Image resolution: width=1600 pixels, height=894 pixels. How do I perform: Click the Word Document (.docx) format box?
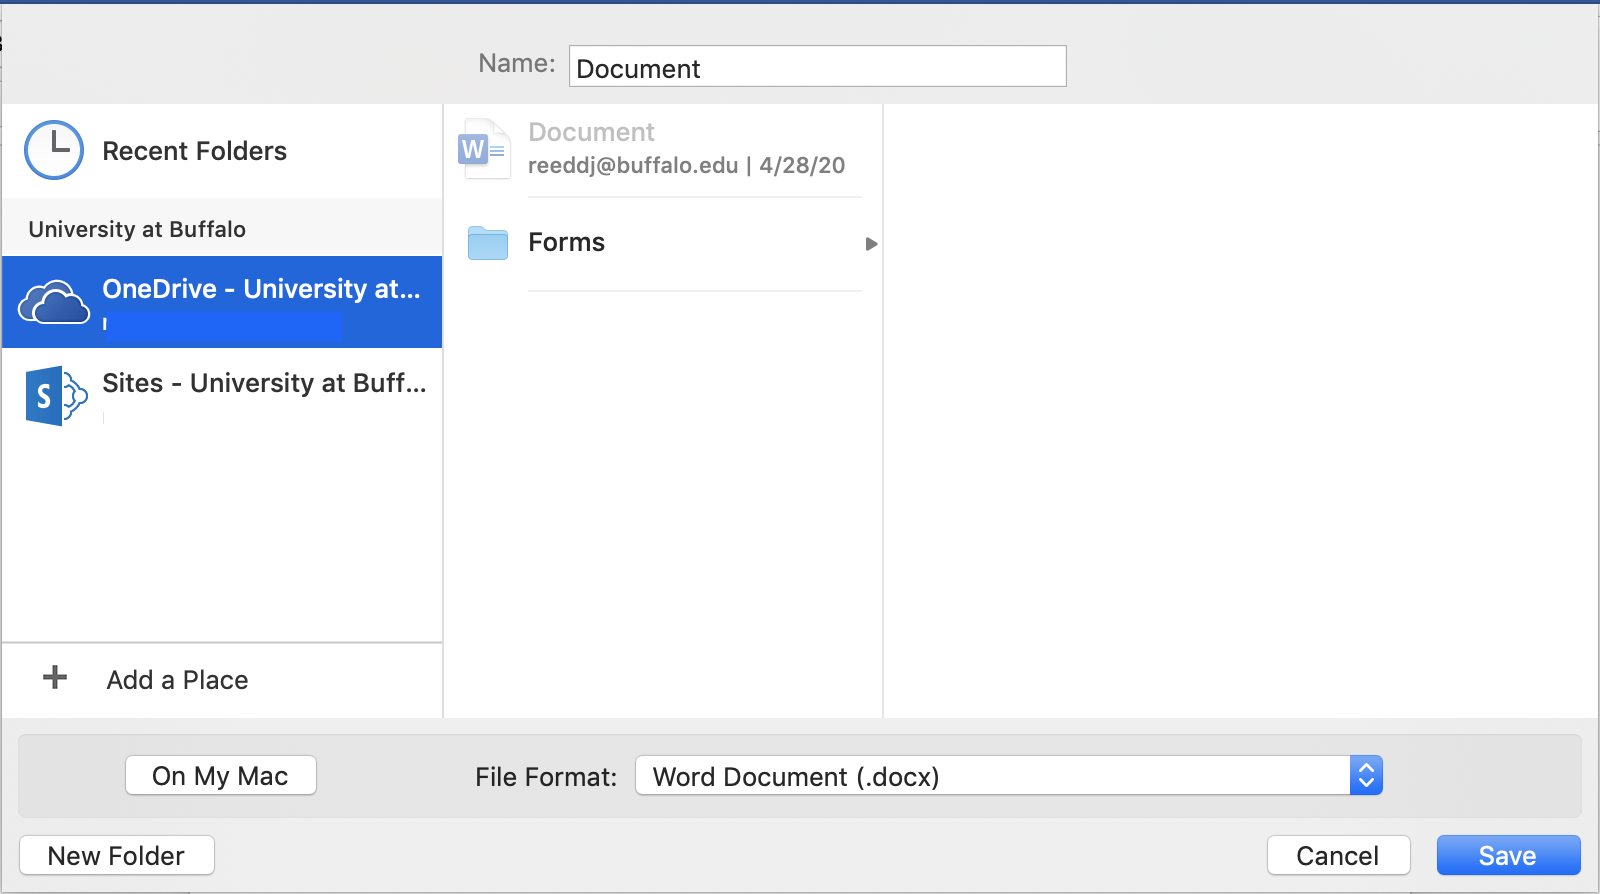pyautogui.click(x=992, y=776)
